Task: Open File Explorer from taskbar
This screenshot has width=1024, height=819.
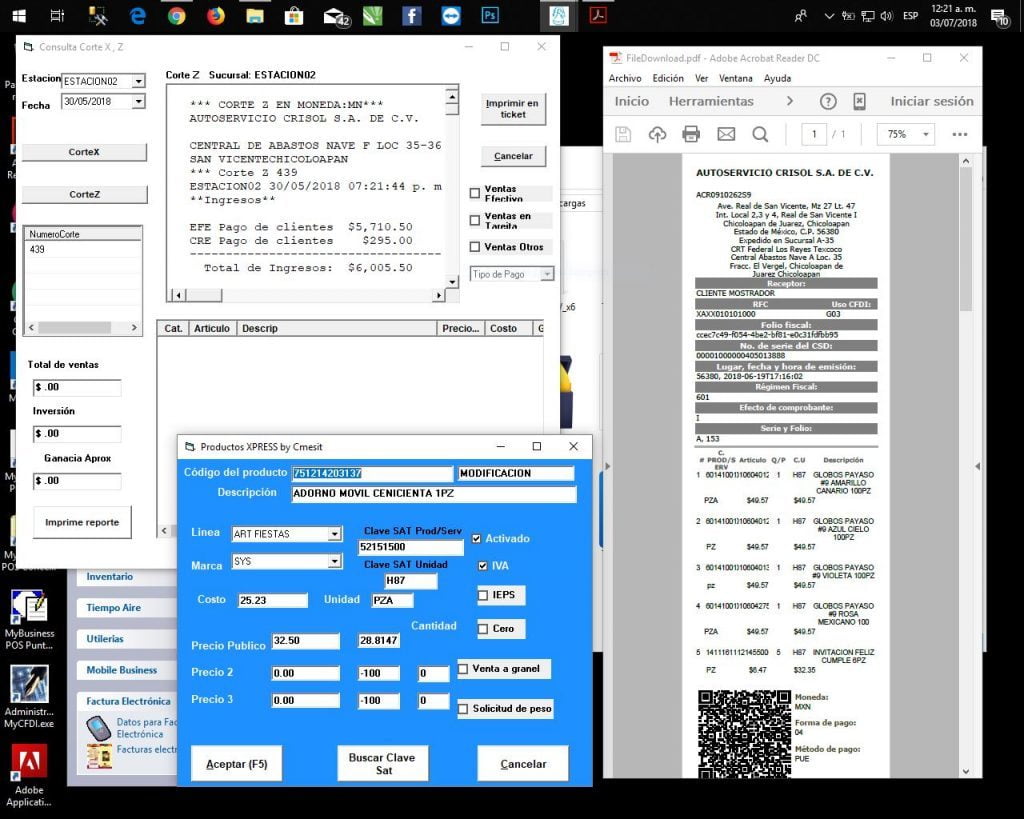Action: pos(255,16)
